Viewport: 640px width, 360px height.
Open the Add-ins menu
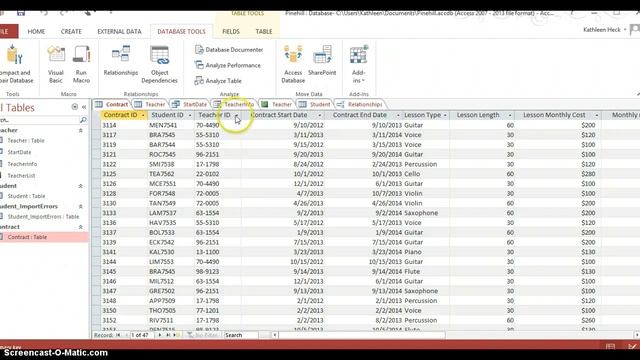click(359, 64)
